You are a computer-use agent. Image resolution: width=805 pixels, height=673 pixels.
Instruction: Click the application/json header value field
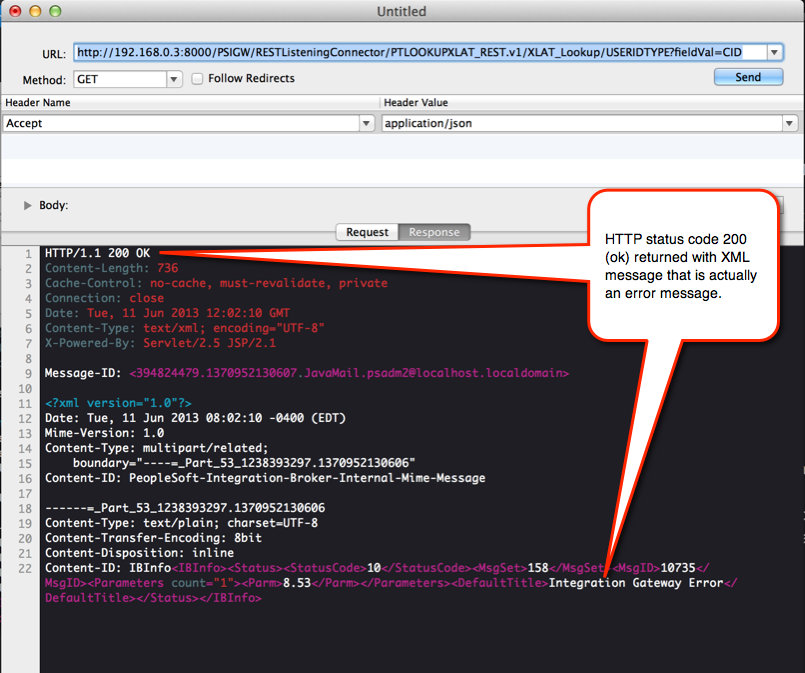point(582,123)
